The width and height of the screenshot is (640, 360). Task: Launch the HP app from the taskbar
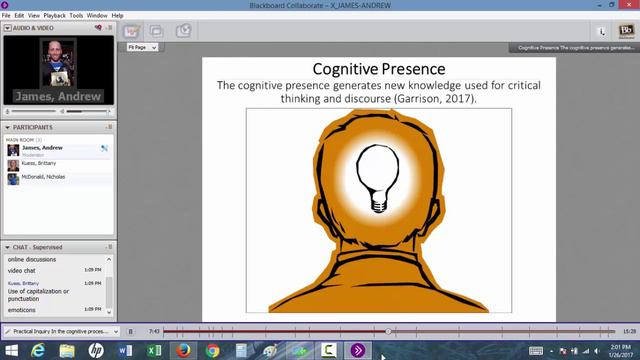96,351
